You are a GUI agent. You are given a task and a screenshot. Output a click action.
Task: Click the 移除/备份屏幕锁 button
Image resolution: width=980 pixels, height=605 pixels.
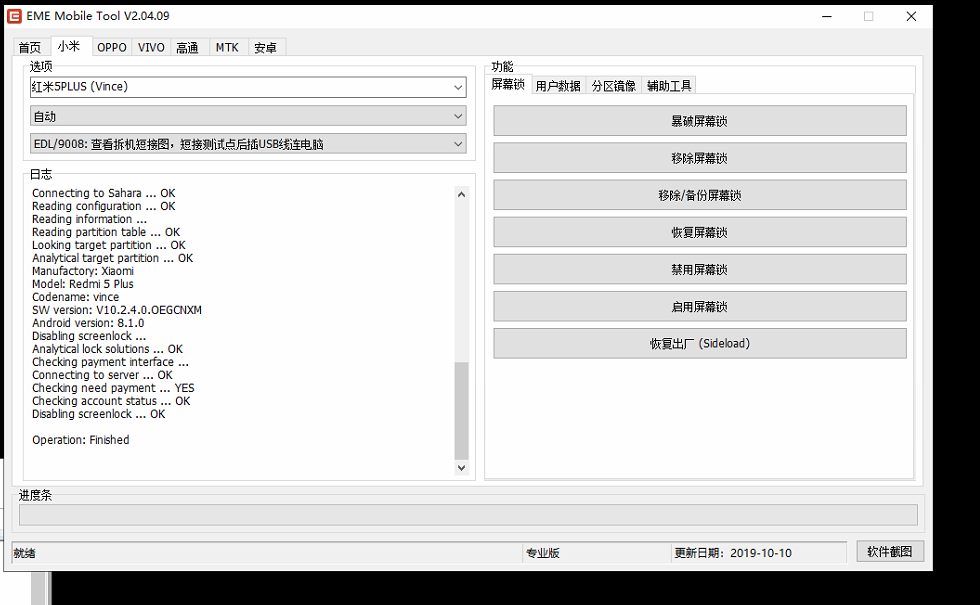700,195
